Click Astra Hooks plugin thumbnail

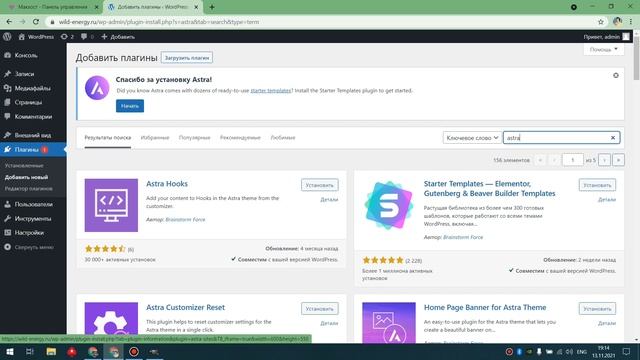[x=111, y=205]
